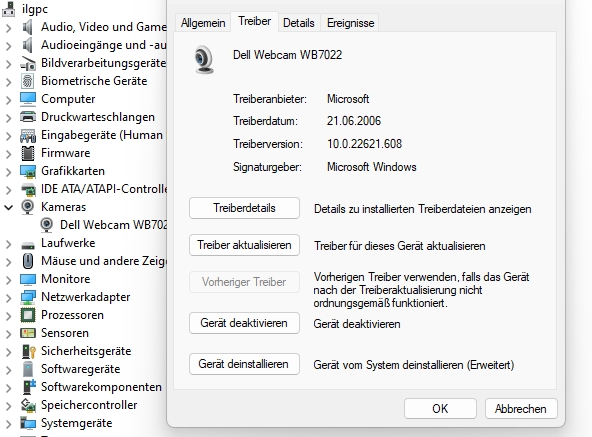
Task: Select the ilgpc root node label
Action: [x=35, y=9]
